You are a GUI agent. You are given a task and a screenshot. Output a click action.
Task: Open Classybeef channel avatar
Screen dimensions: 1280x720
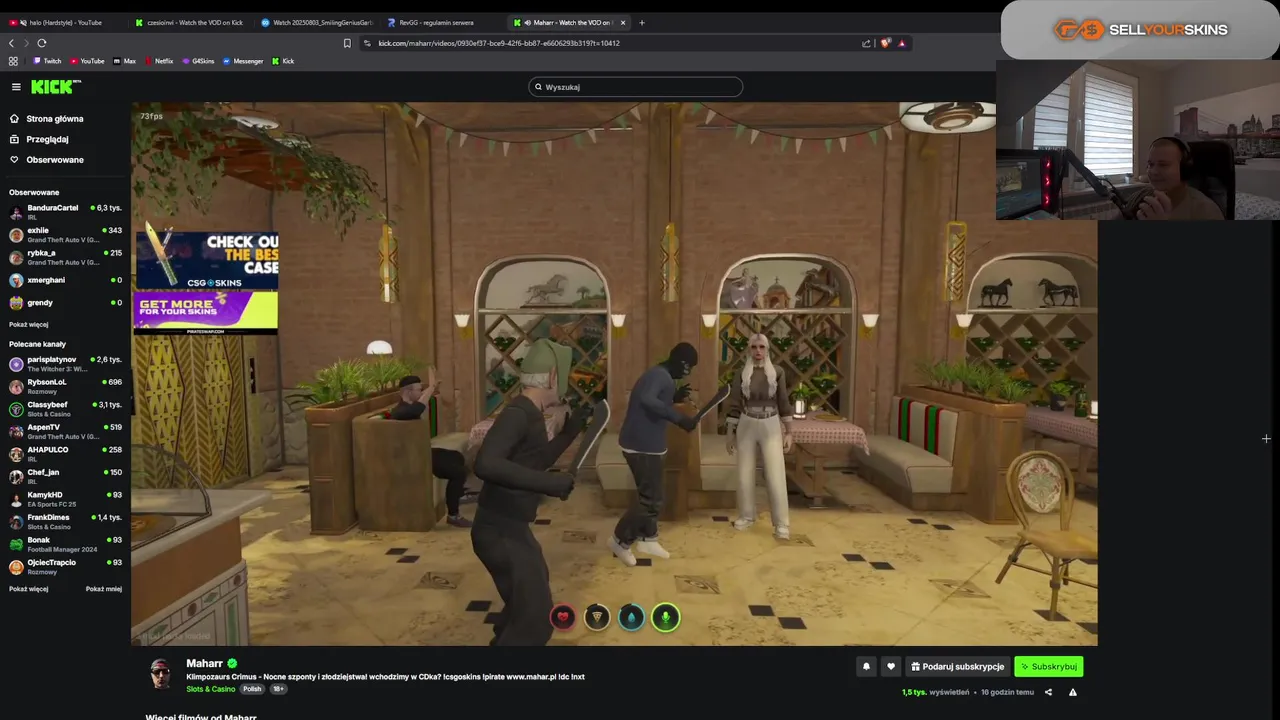tap(16, 409)
